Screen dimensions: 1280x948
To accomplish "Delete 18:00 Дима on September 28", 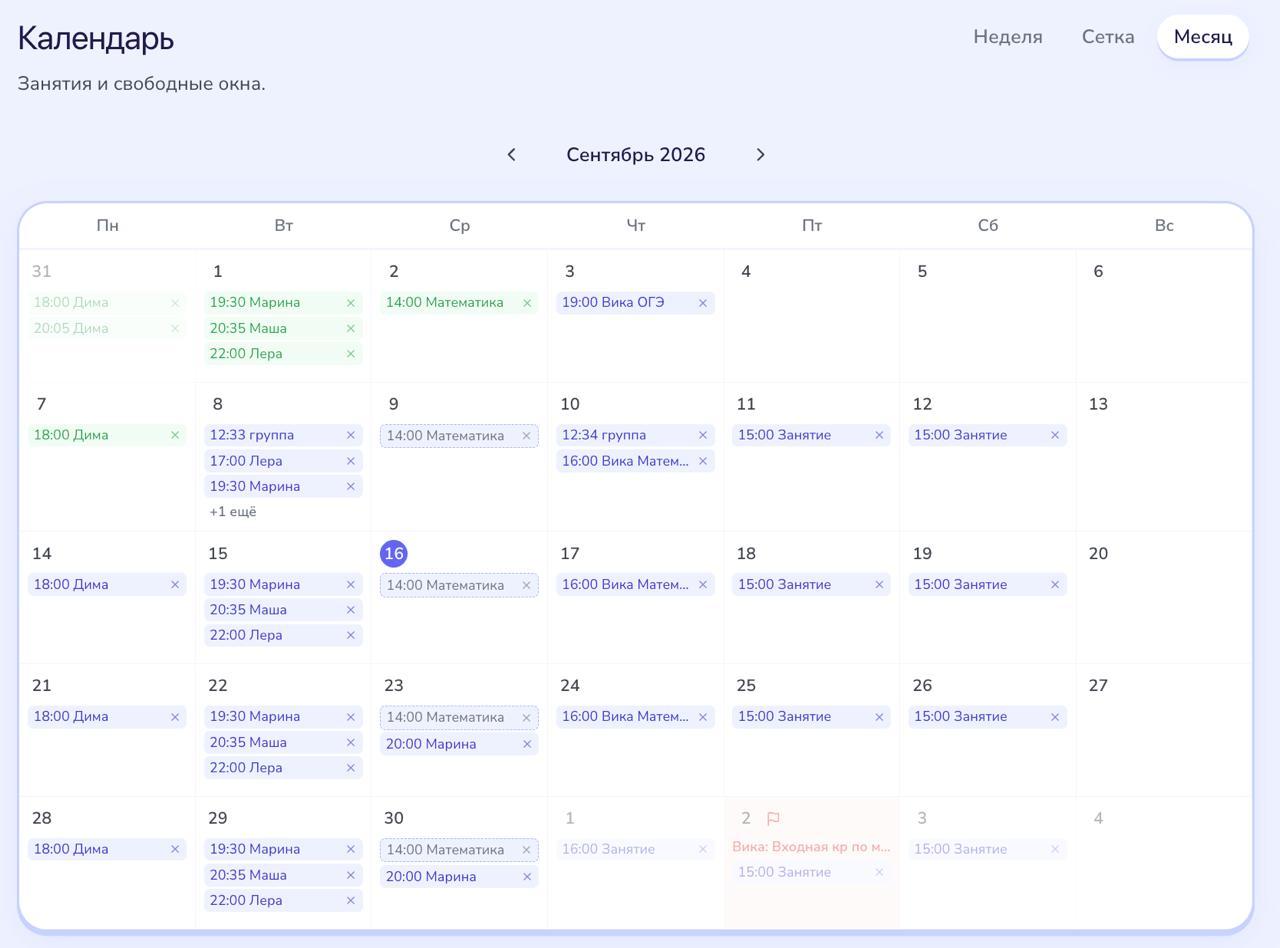I will point(175,849).
